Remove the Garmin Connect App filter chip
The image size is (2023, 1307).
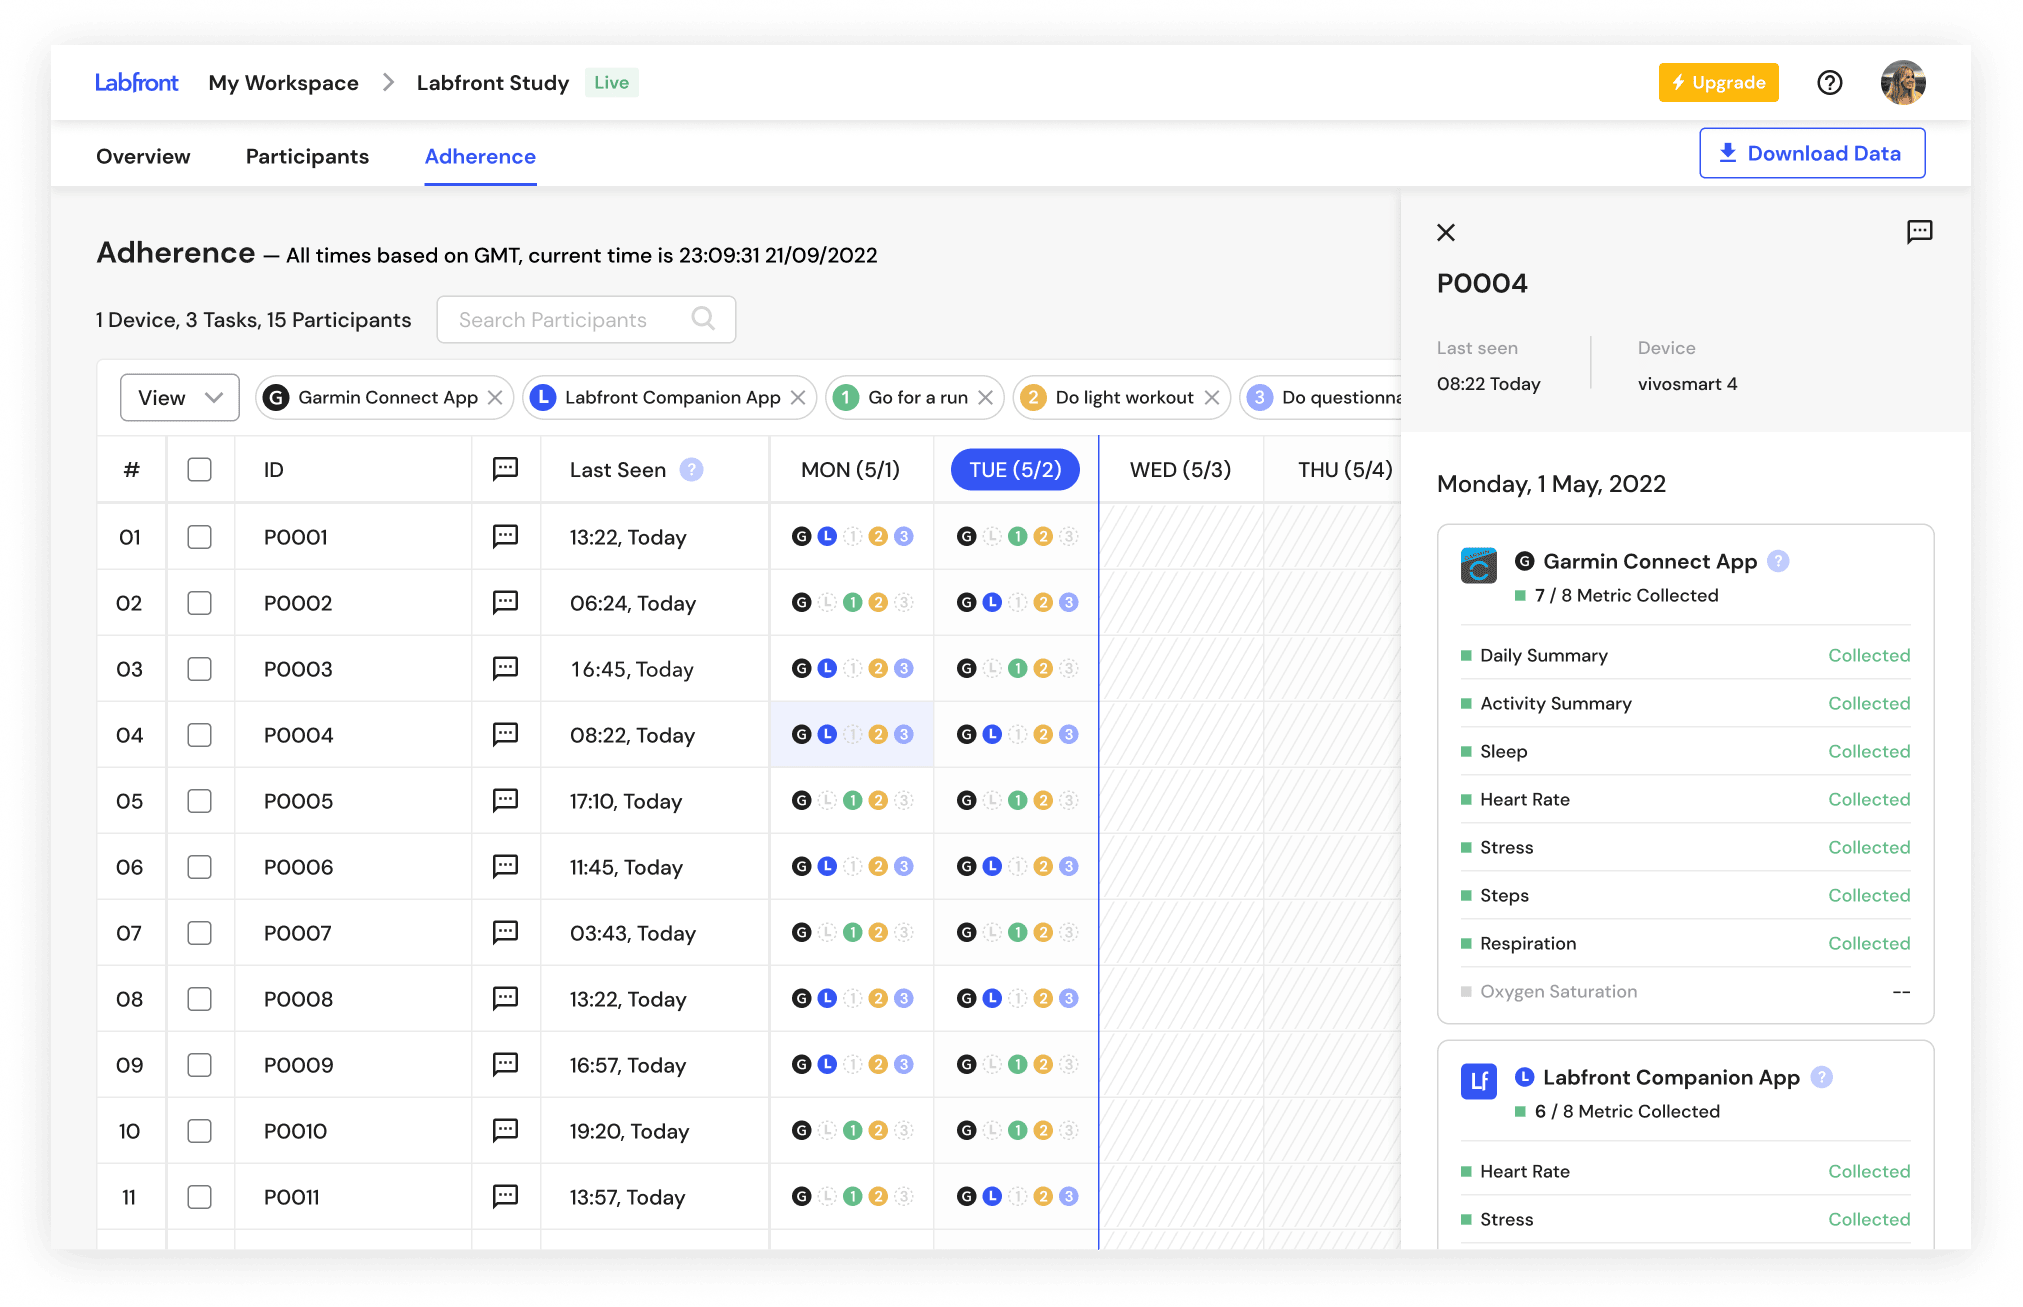[x=495, y=398]
